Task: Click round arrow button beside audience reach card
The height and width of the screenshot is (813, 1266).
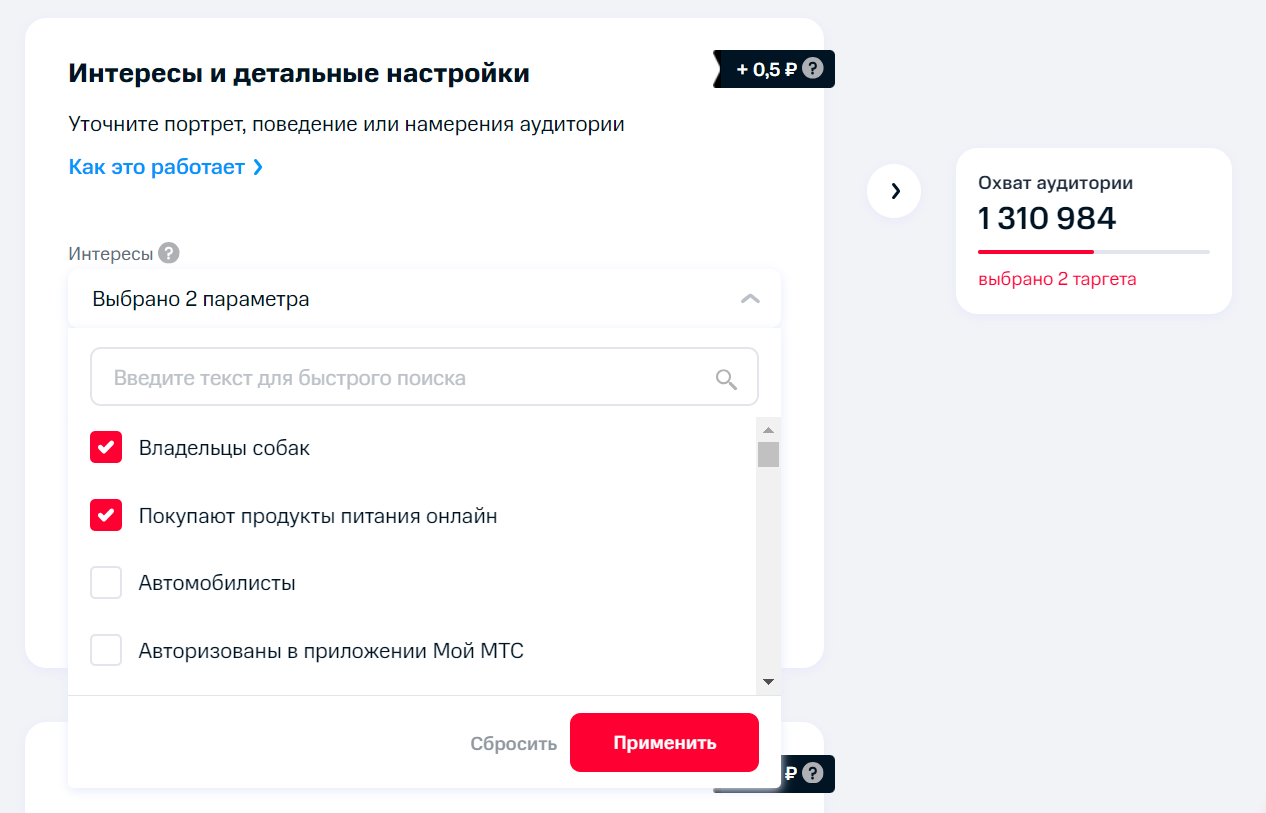Action: [894, 191]
